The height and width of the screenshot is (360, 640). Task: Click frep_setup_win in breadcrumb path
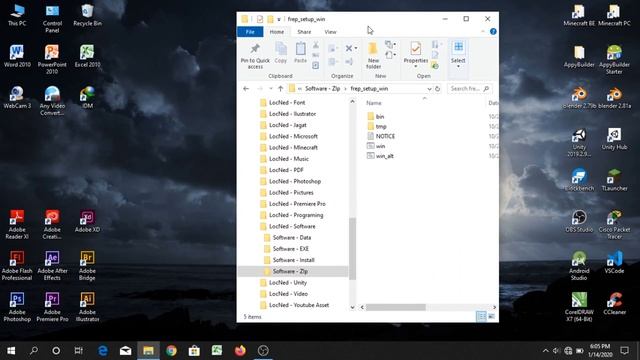pyautogui.click(x=369, y=89)
